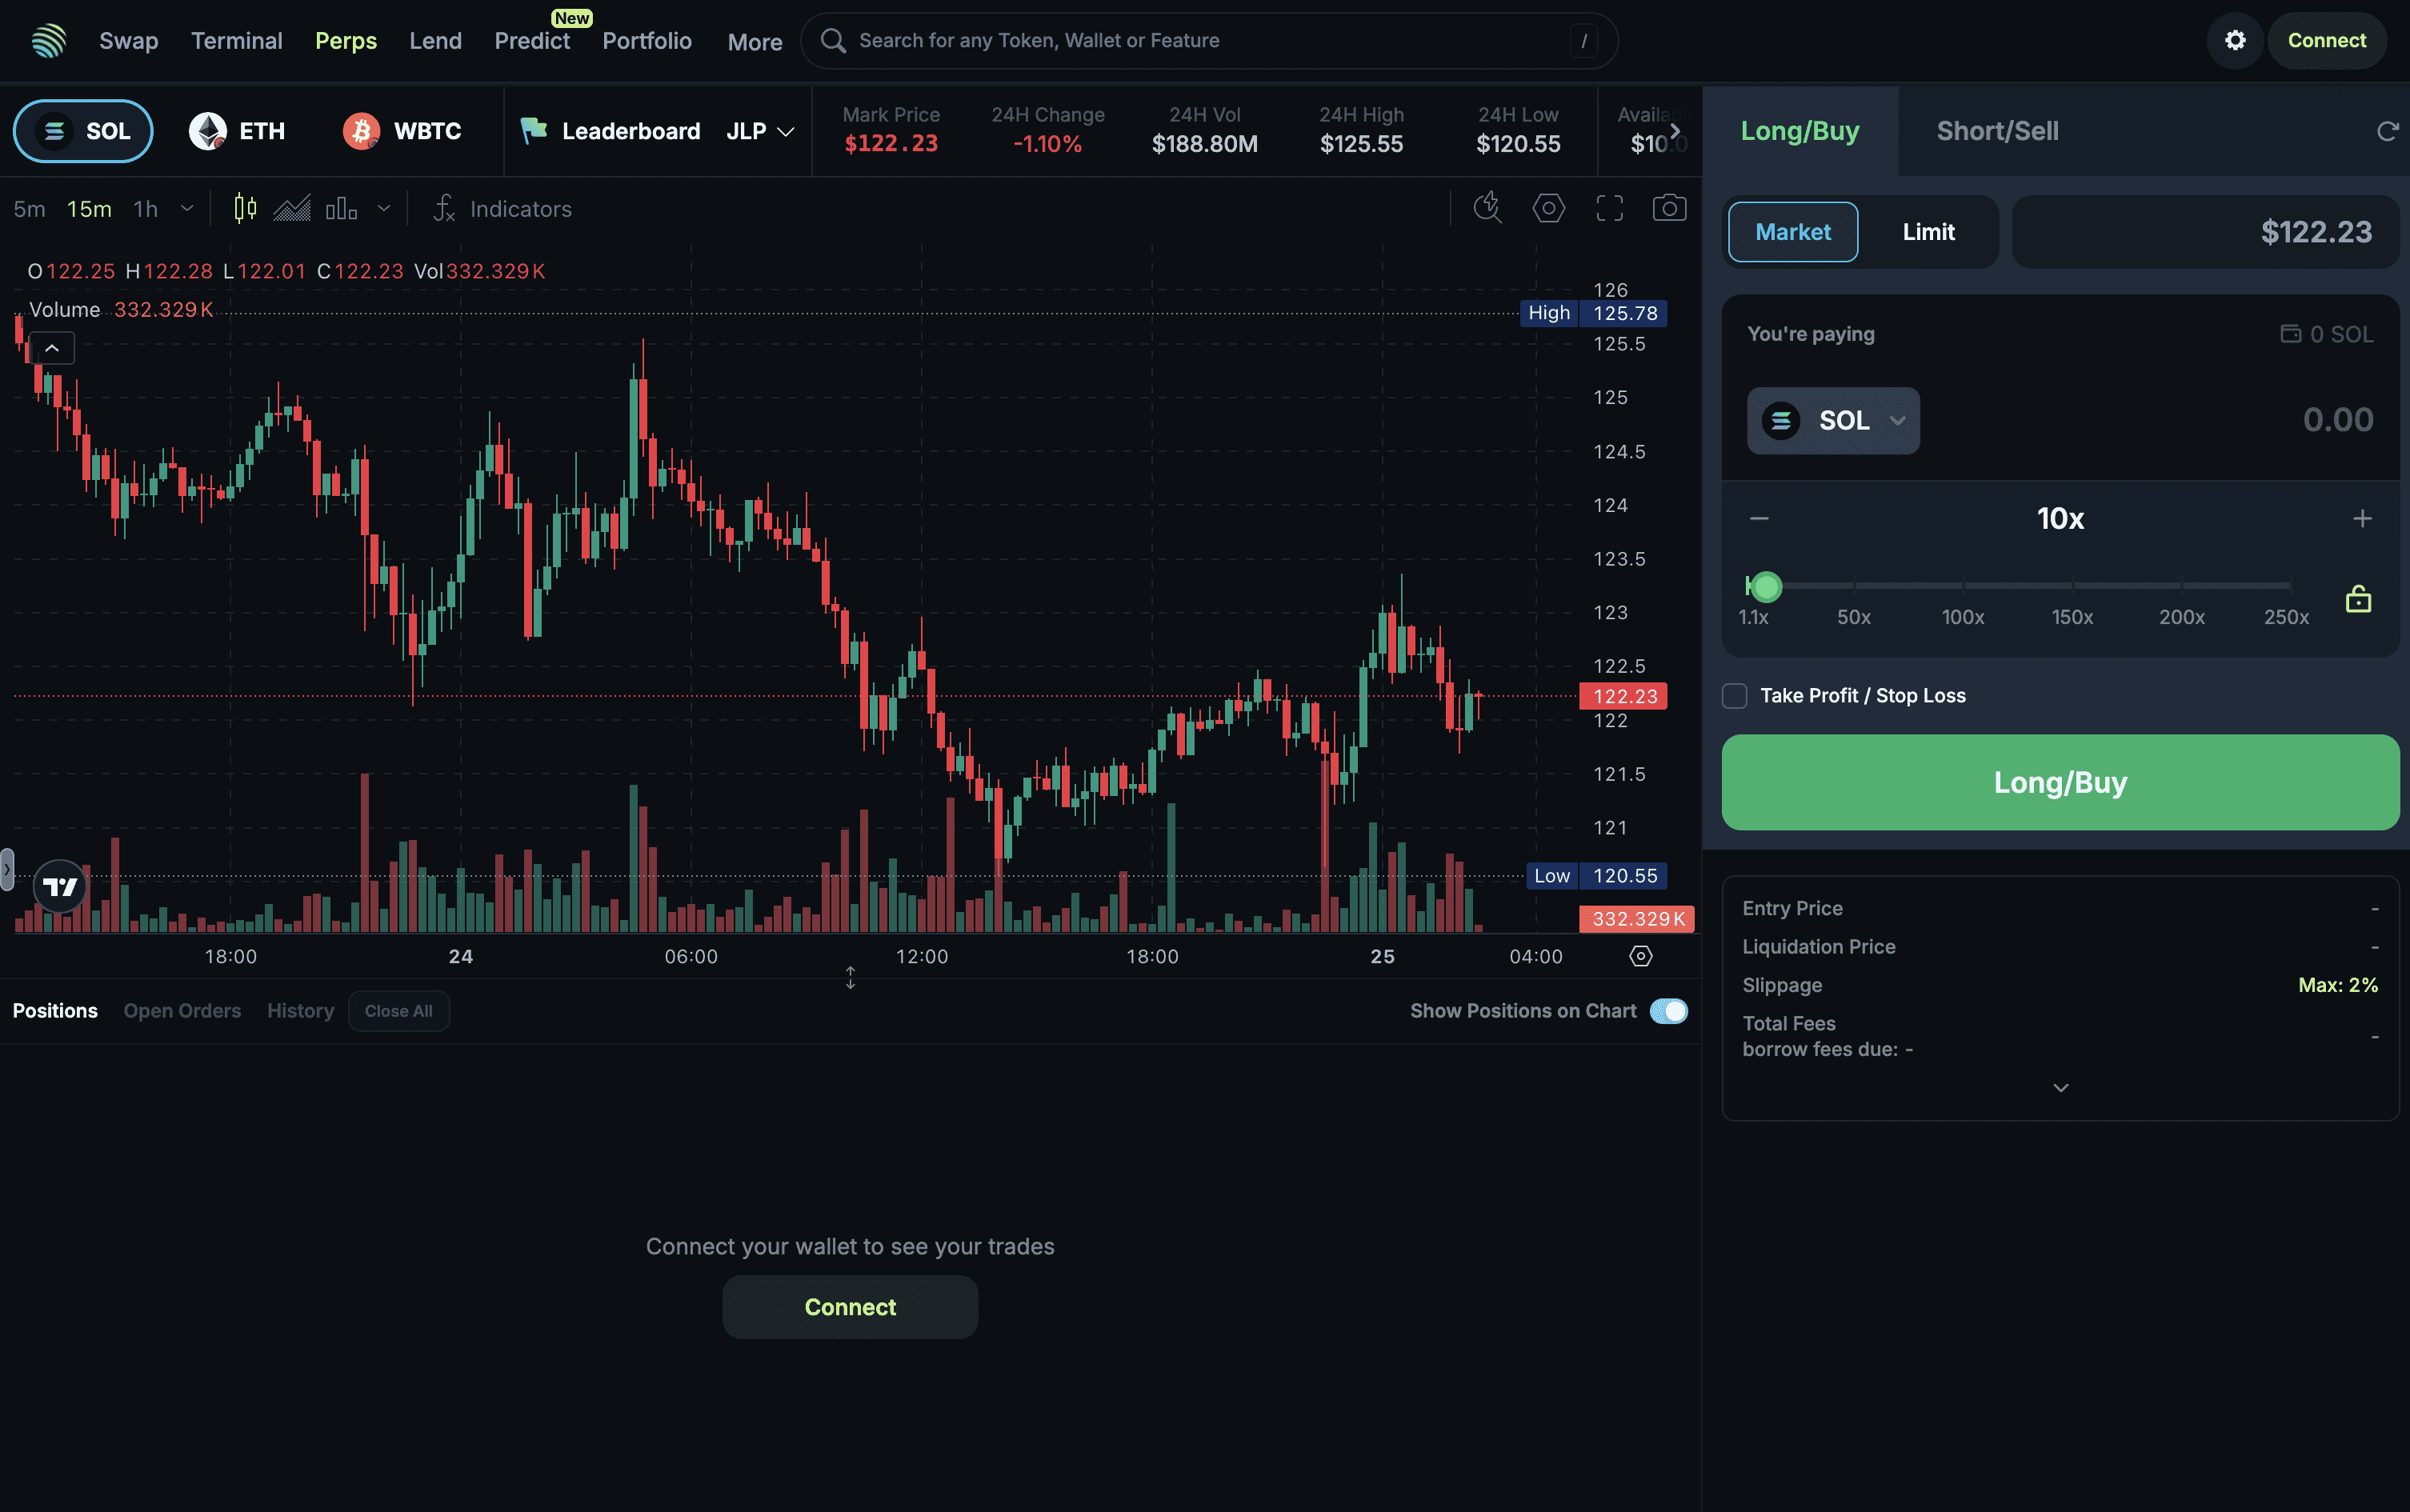Open SOL paying token selector
The height and width of the screenshot is (1512, 2410).
(1833, 421)
